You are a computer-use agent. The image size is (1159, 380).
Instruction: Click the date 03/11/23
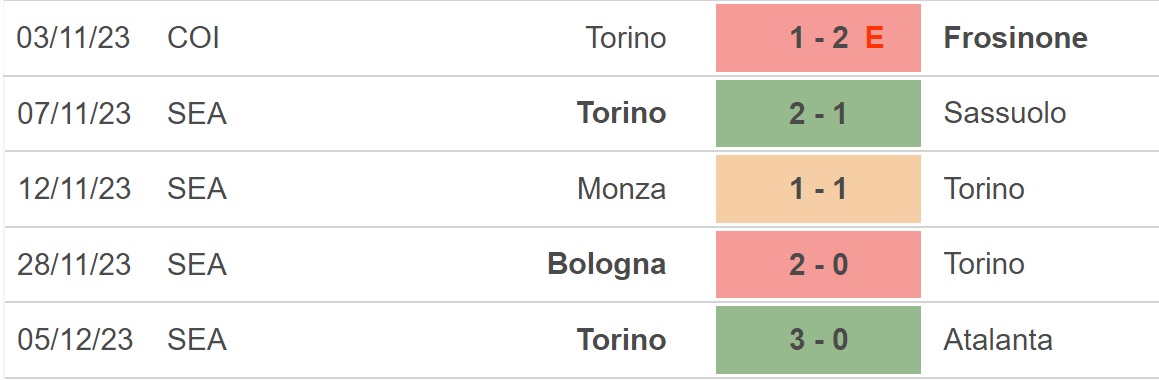[x=73, y=38]
